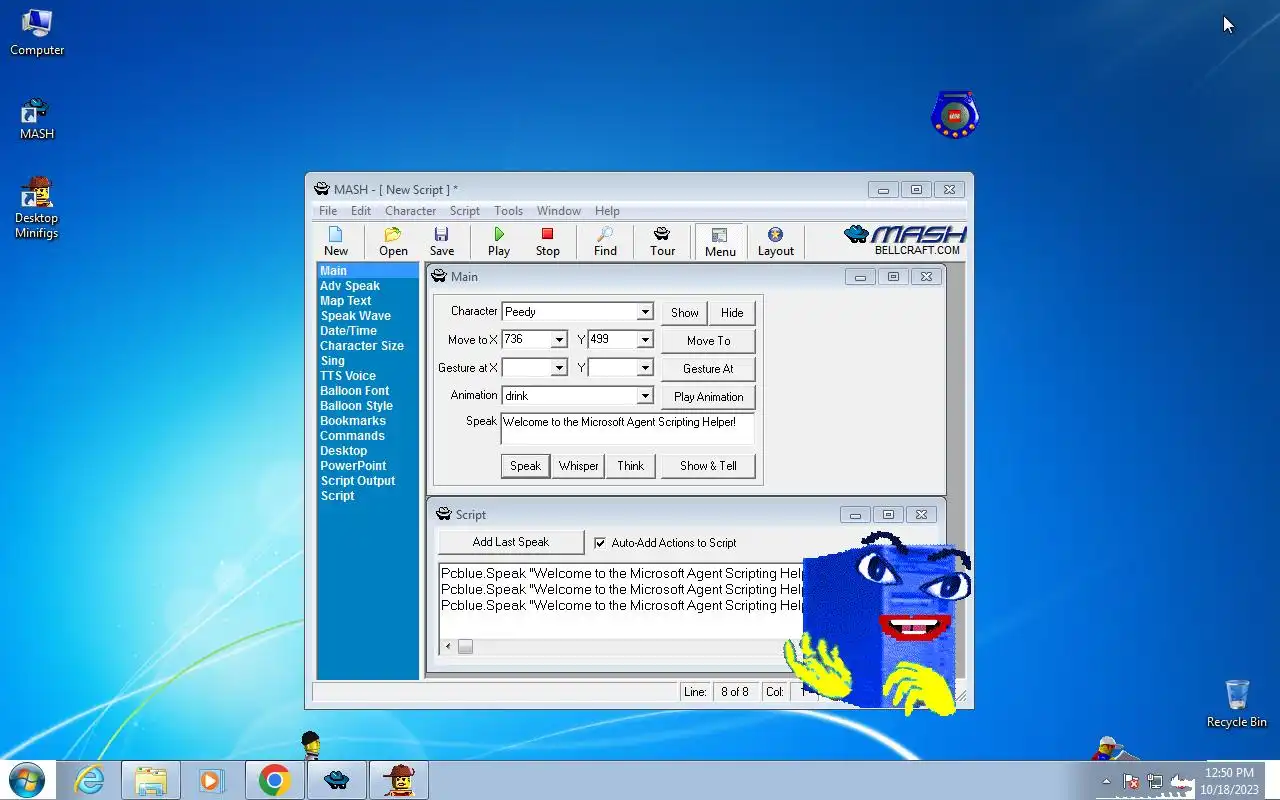Open Windows Explorer from the taskbar

click(x=151, y=780)
